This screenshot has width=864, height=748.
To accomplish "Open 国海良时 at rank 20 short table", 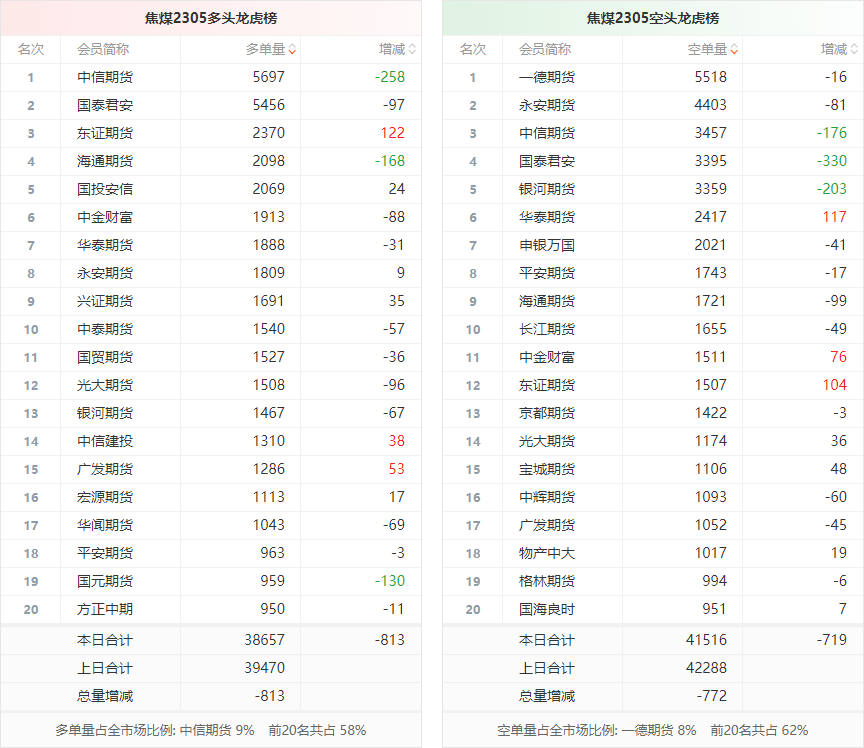I will [547, 609].
